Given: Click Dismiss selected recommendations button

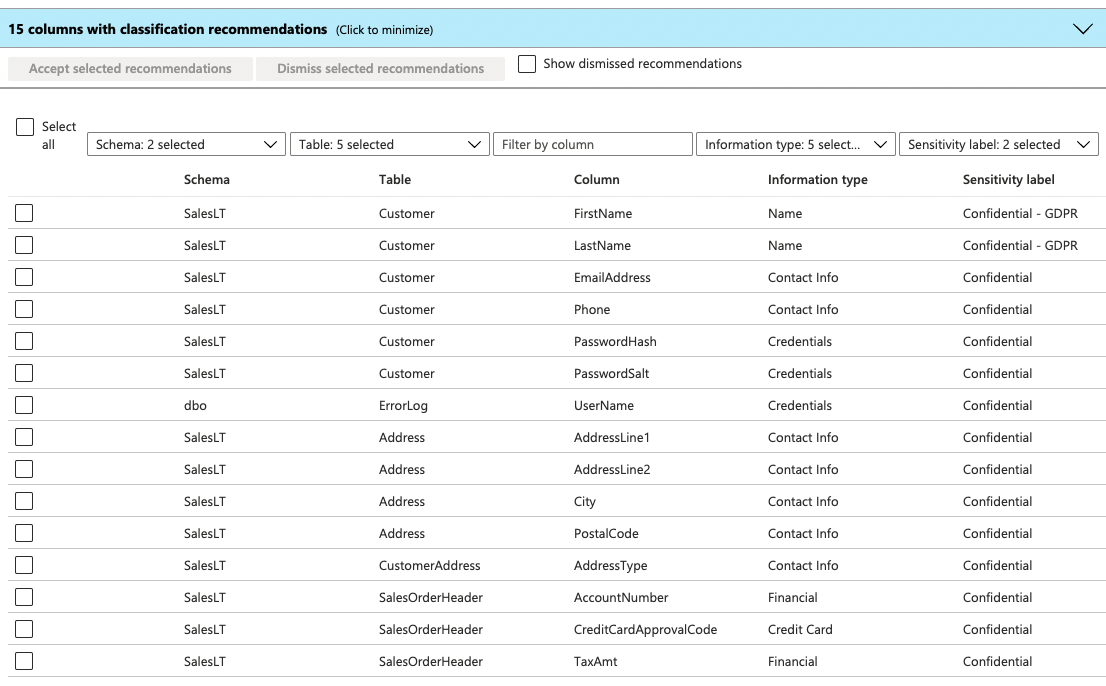Looking at the screenshot, I should [380, 69].
